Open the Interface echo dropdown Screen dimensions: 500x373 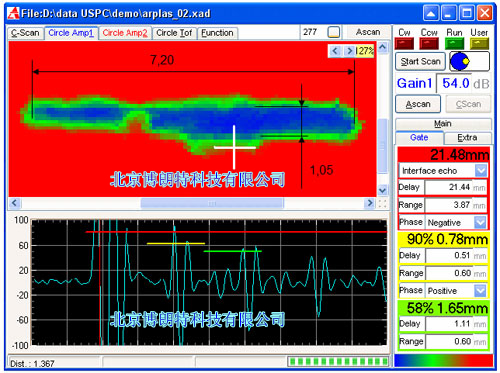481,171
